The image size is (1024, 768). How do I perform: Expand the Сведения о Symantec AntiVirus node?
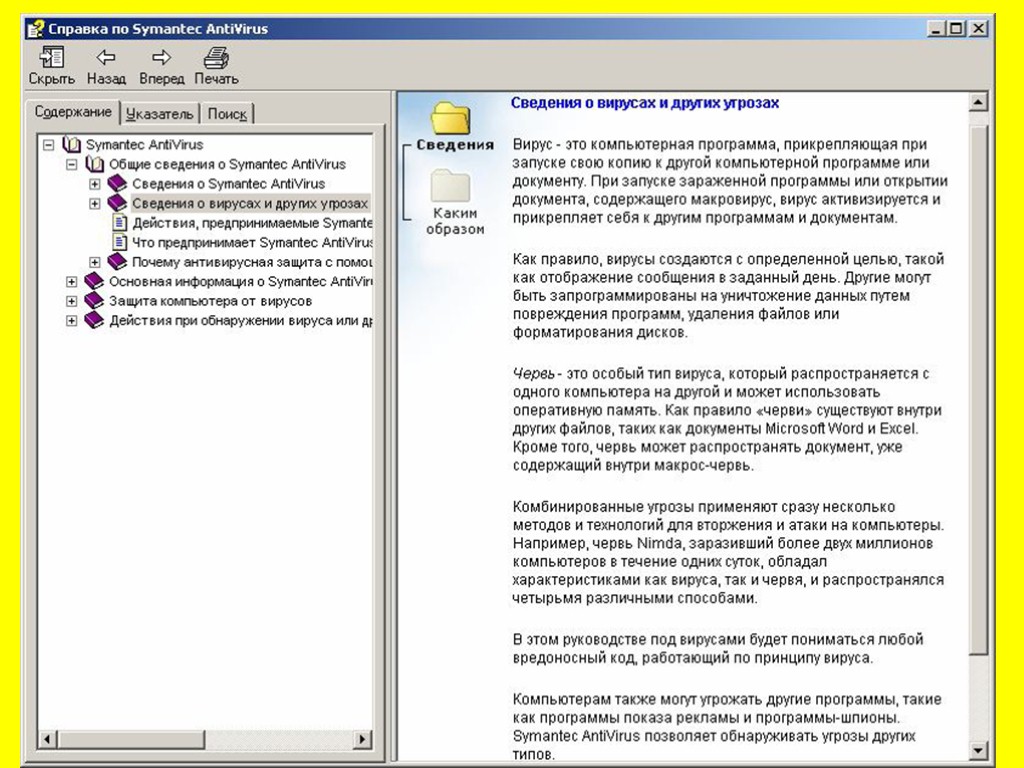point(95,184)
